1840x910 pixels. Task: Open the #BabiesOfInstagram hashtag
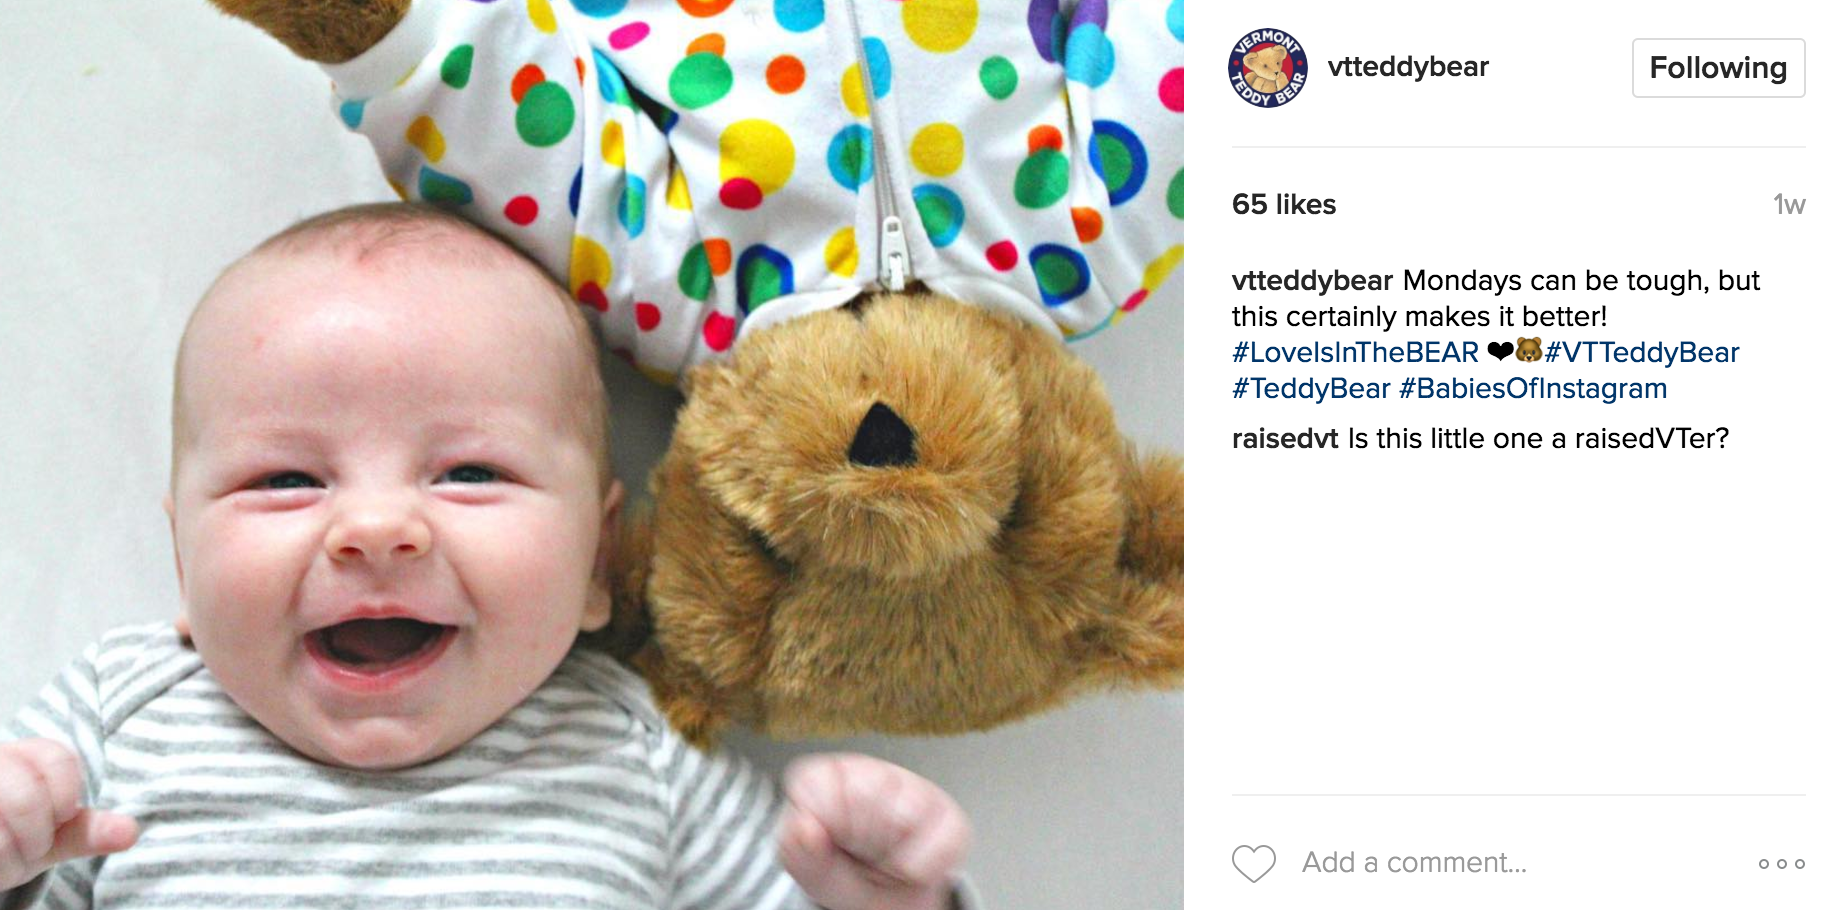1533,388
